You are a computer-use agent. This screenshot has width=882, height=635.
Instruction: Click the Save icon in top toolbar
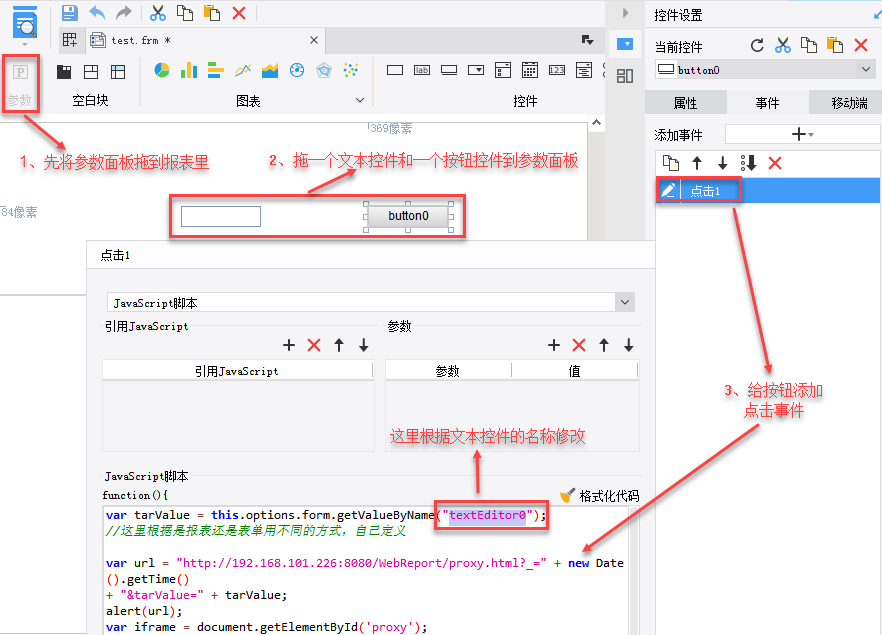[x=69, y=12]
